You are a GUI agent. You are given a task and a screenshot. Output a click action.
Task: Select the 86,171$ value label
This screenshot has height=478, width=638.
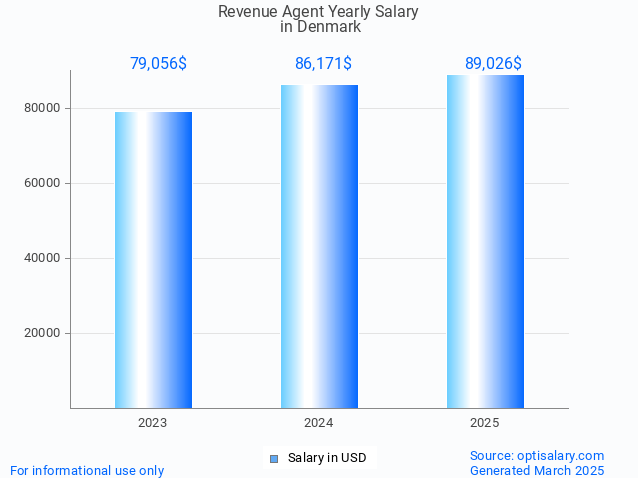(323, 64)
